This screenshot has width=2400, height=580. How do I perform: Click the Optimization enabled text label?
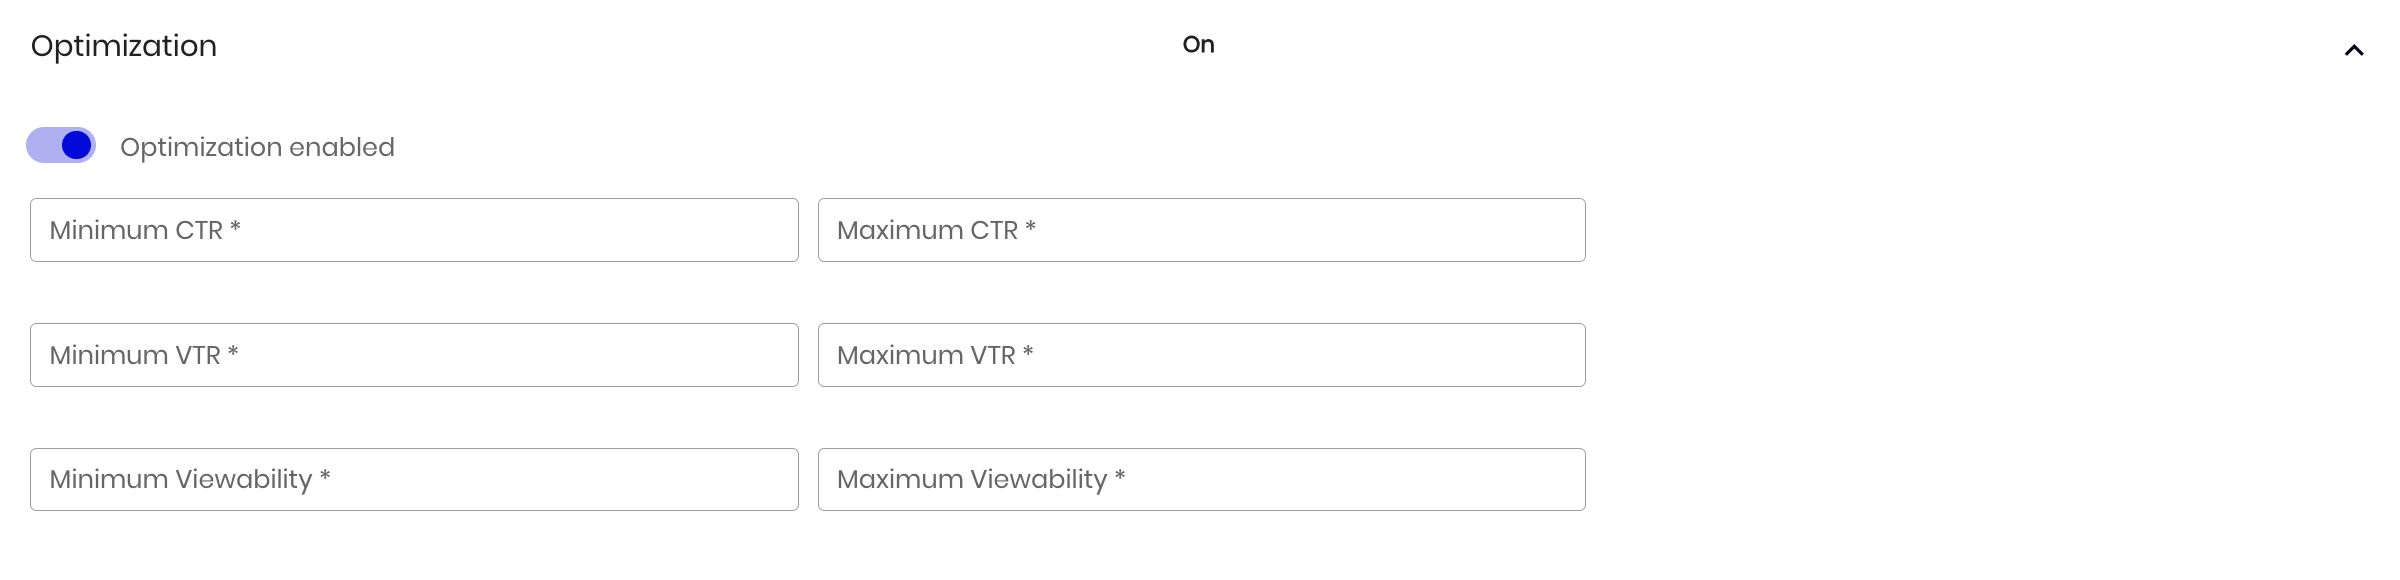tap(257, 146)
